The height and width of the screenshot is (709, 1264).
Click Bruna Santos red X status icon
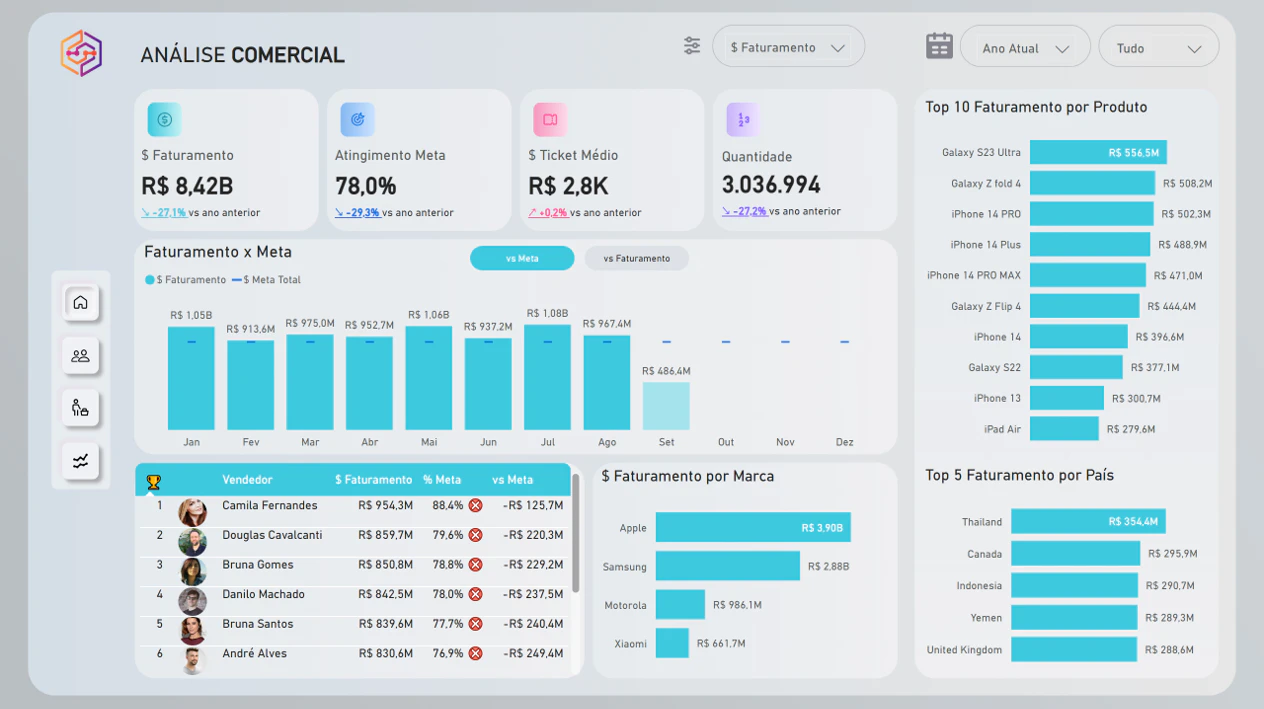[475, 624]
